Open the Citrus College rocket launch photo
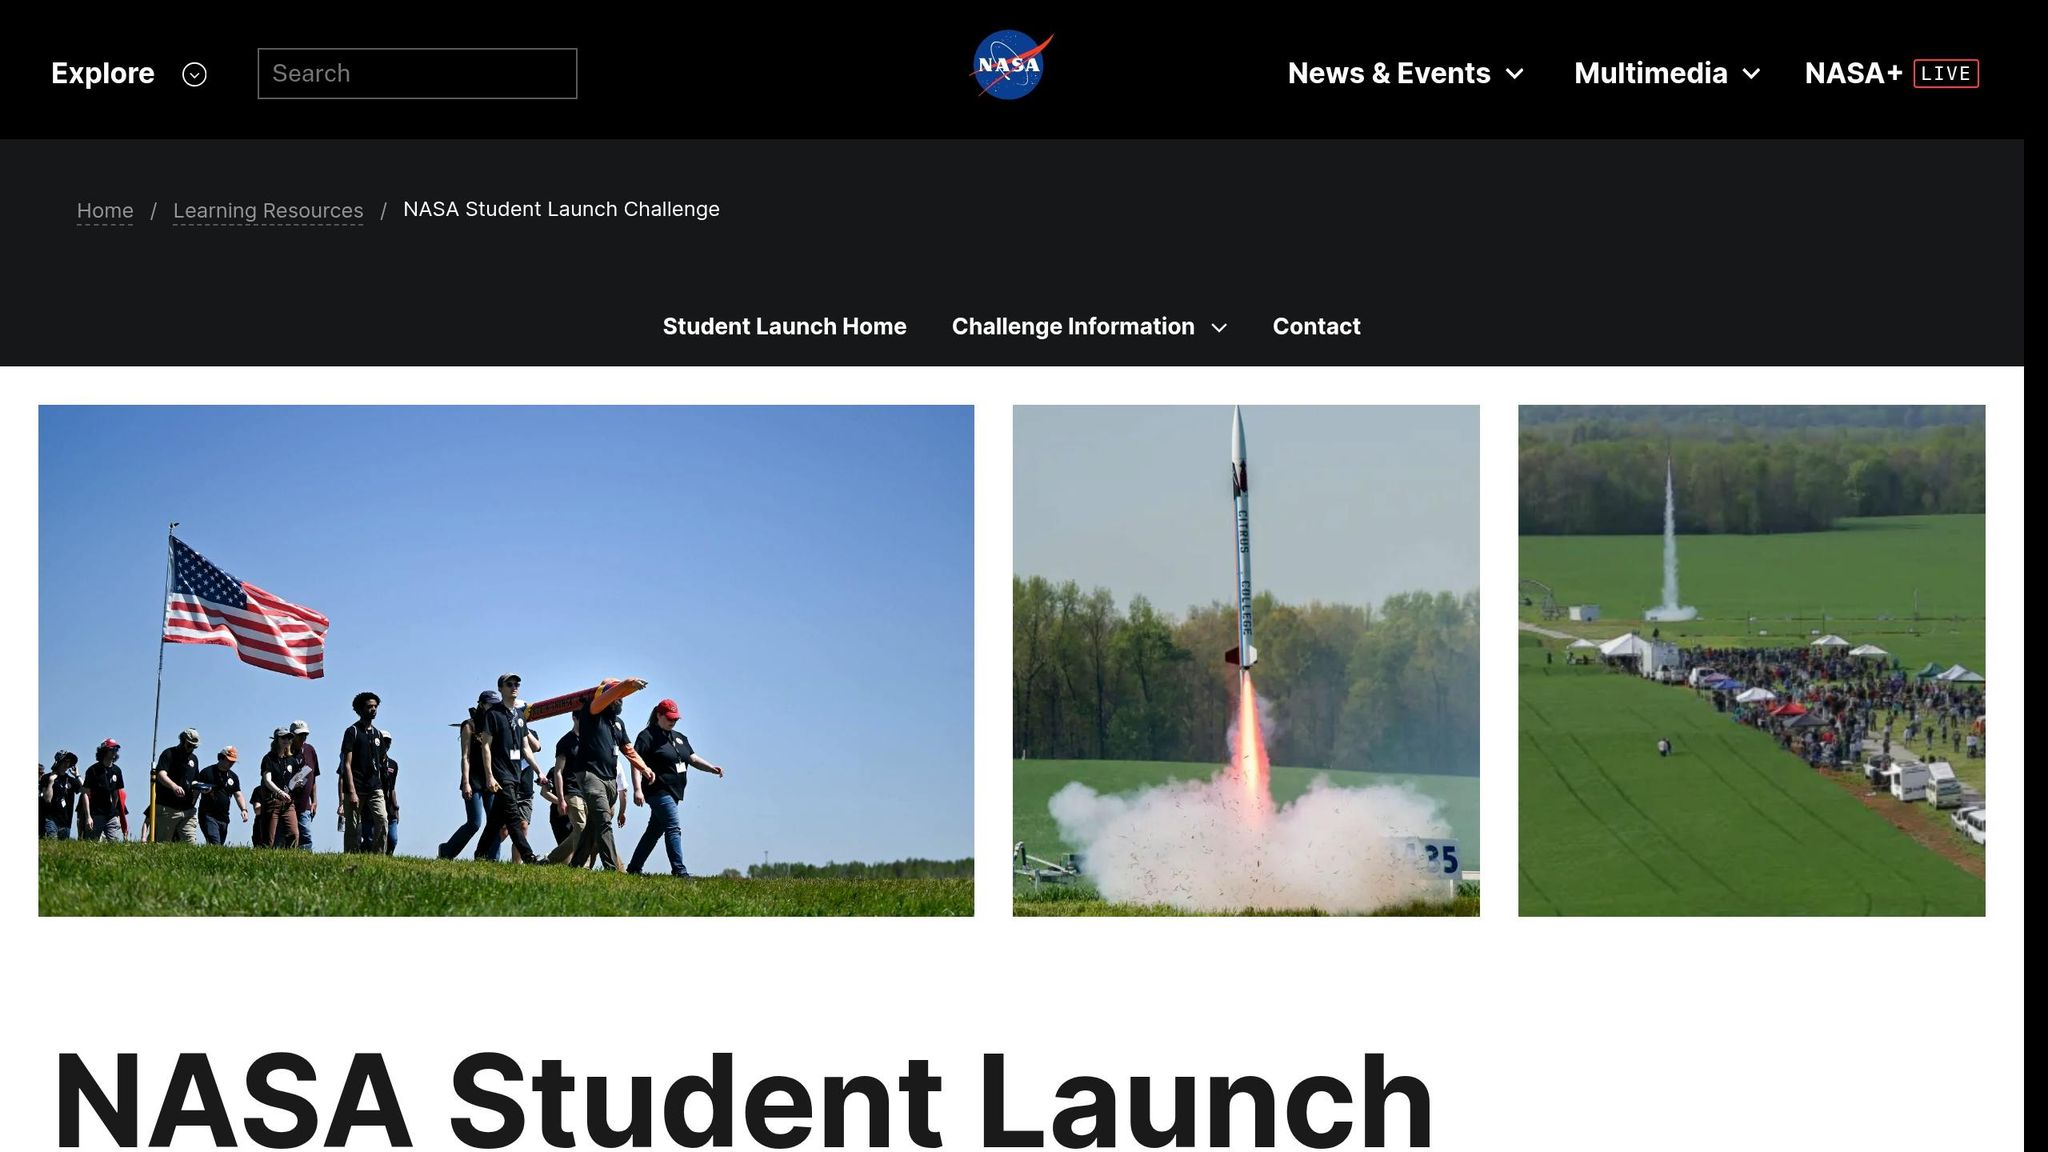2048x1152 pixels. click(1246, 660)
